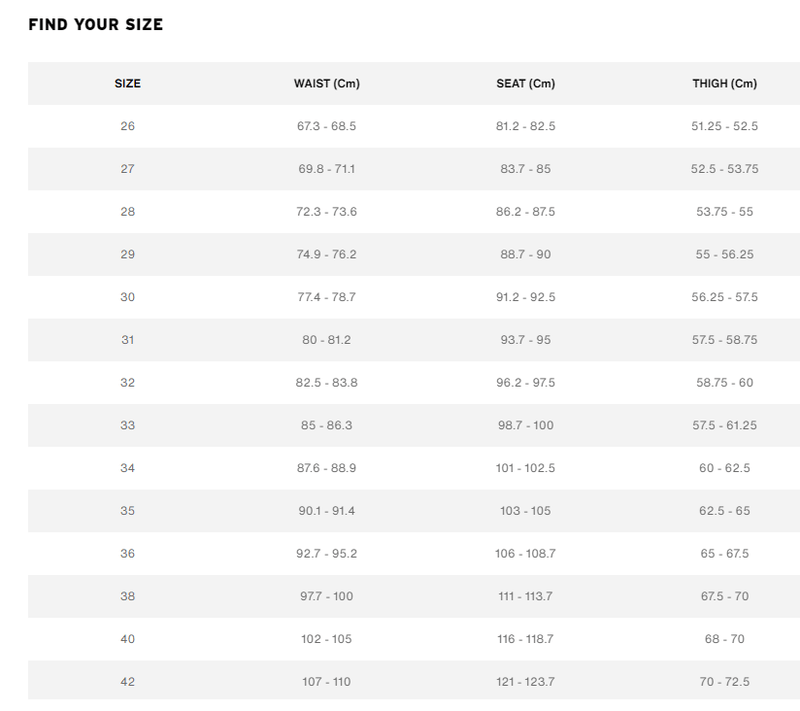Click thigh value 51.25 - 52.5
The width and height of the screenshot is (800, 711).
click(x=725, y=126)
